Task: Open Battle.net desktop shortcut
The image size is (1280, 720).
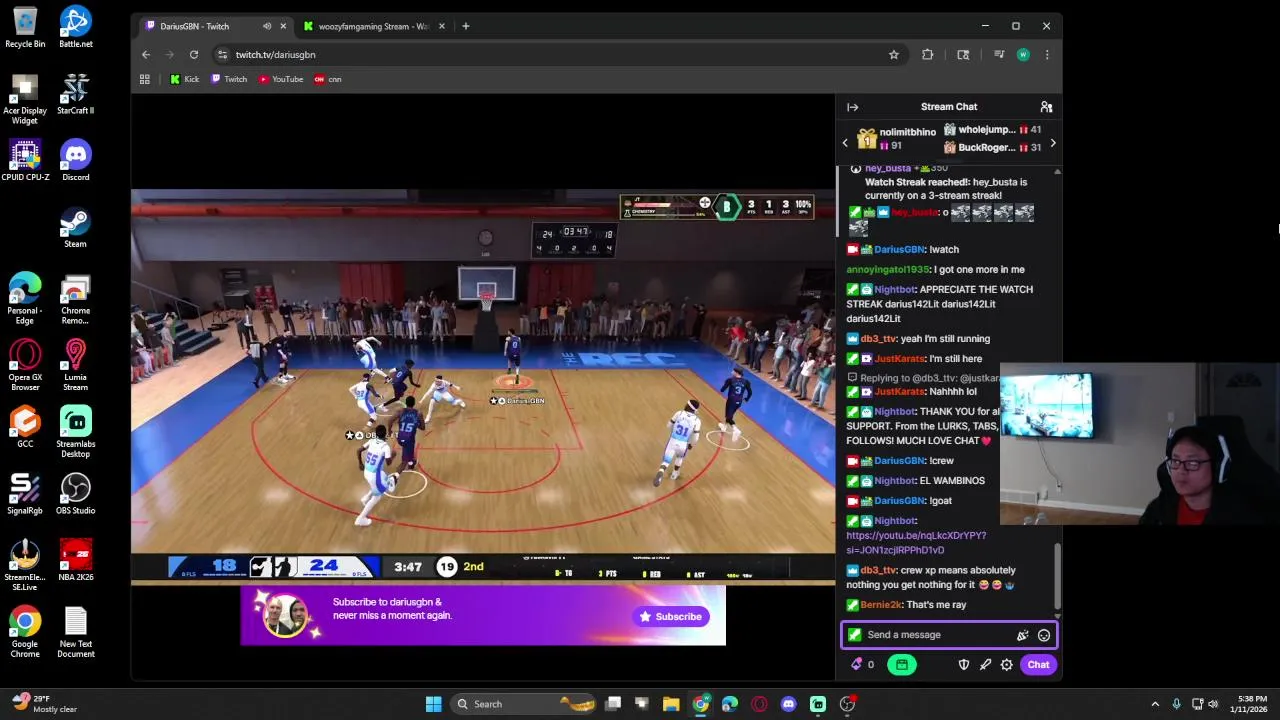Action: tap(76, 27)
